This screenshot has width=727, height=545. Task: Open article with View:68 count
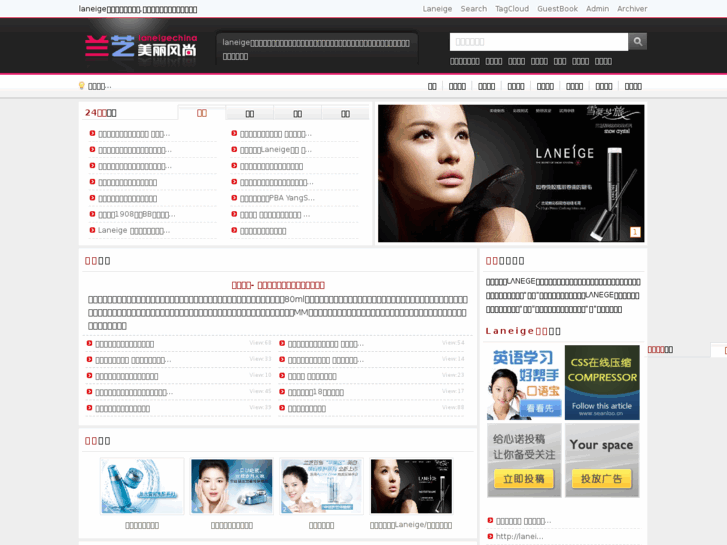[125, 344]
